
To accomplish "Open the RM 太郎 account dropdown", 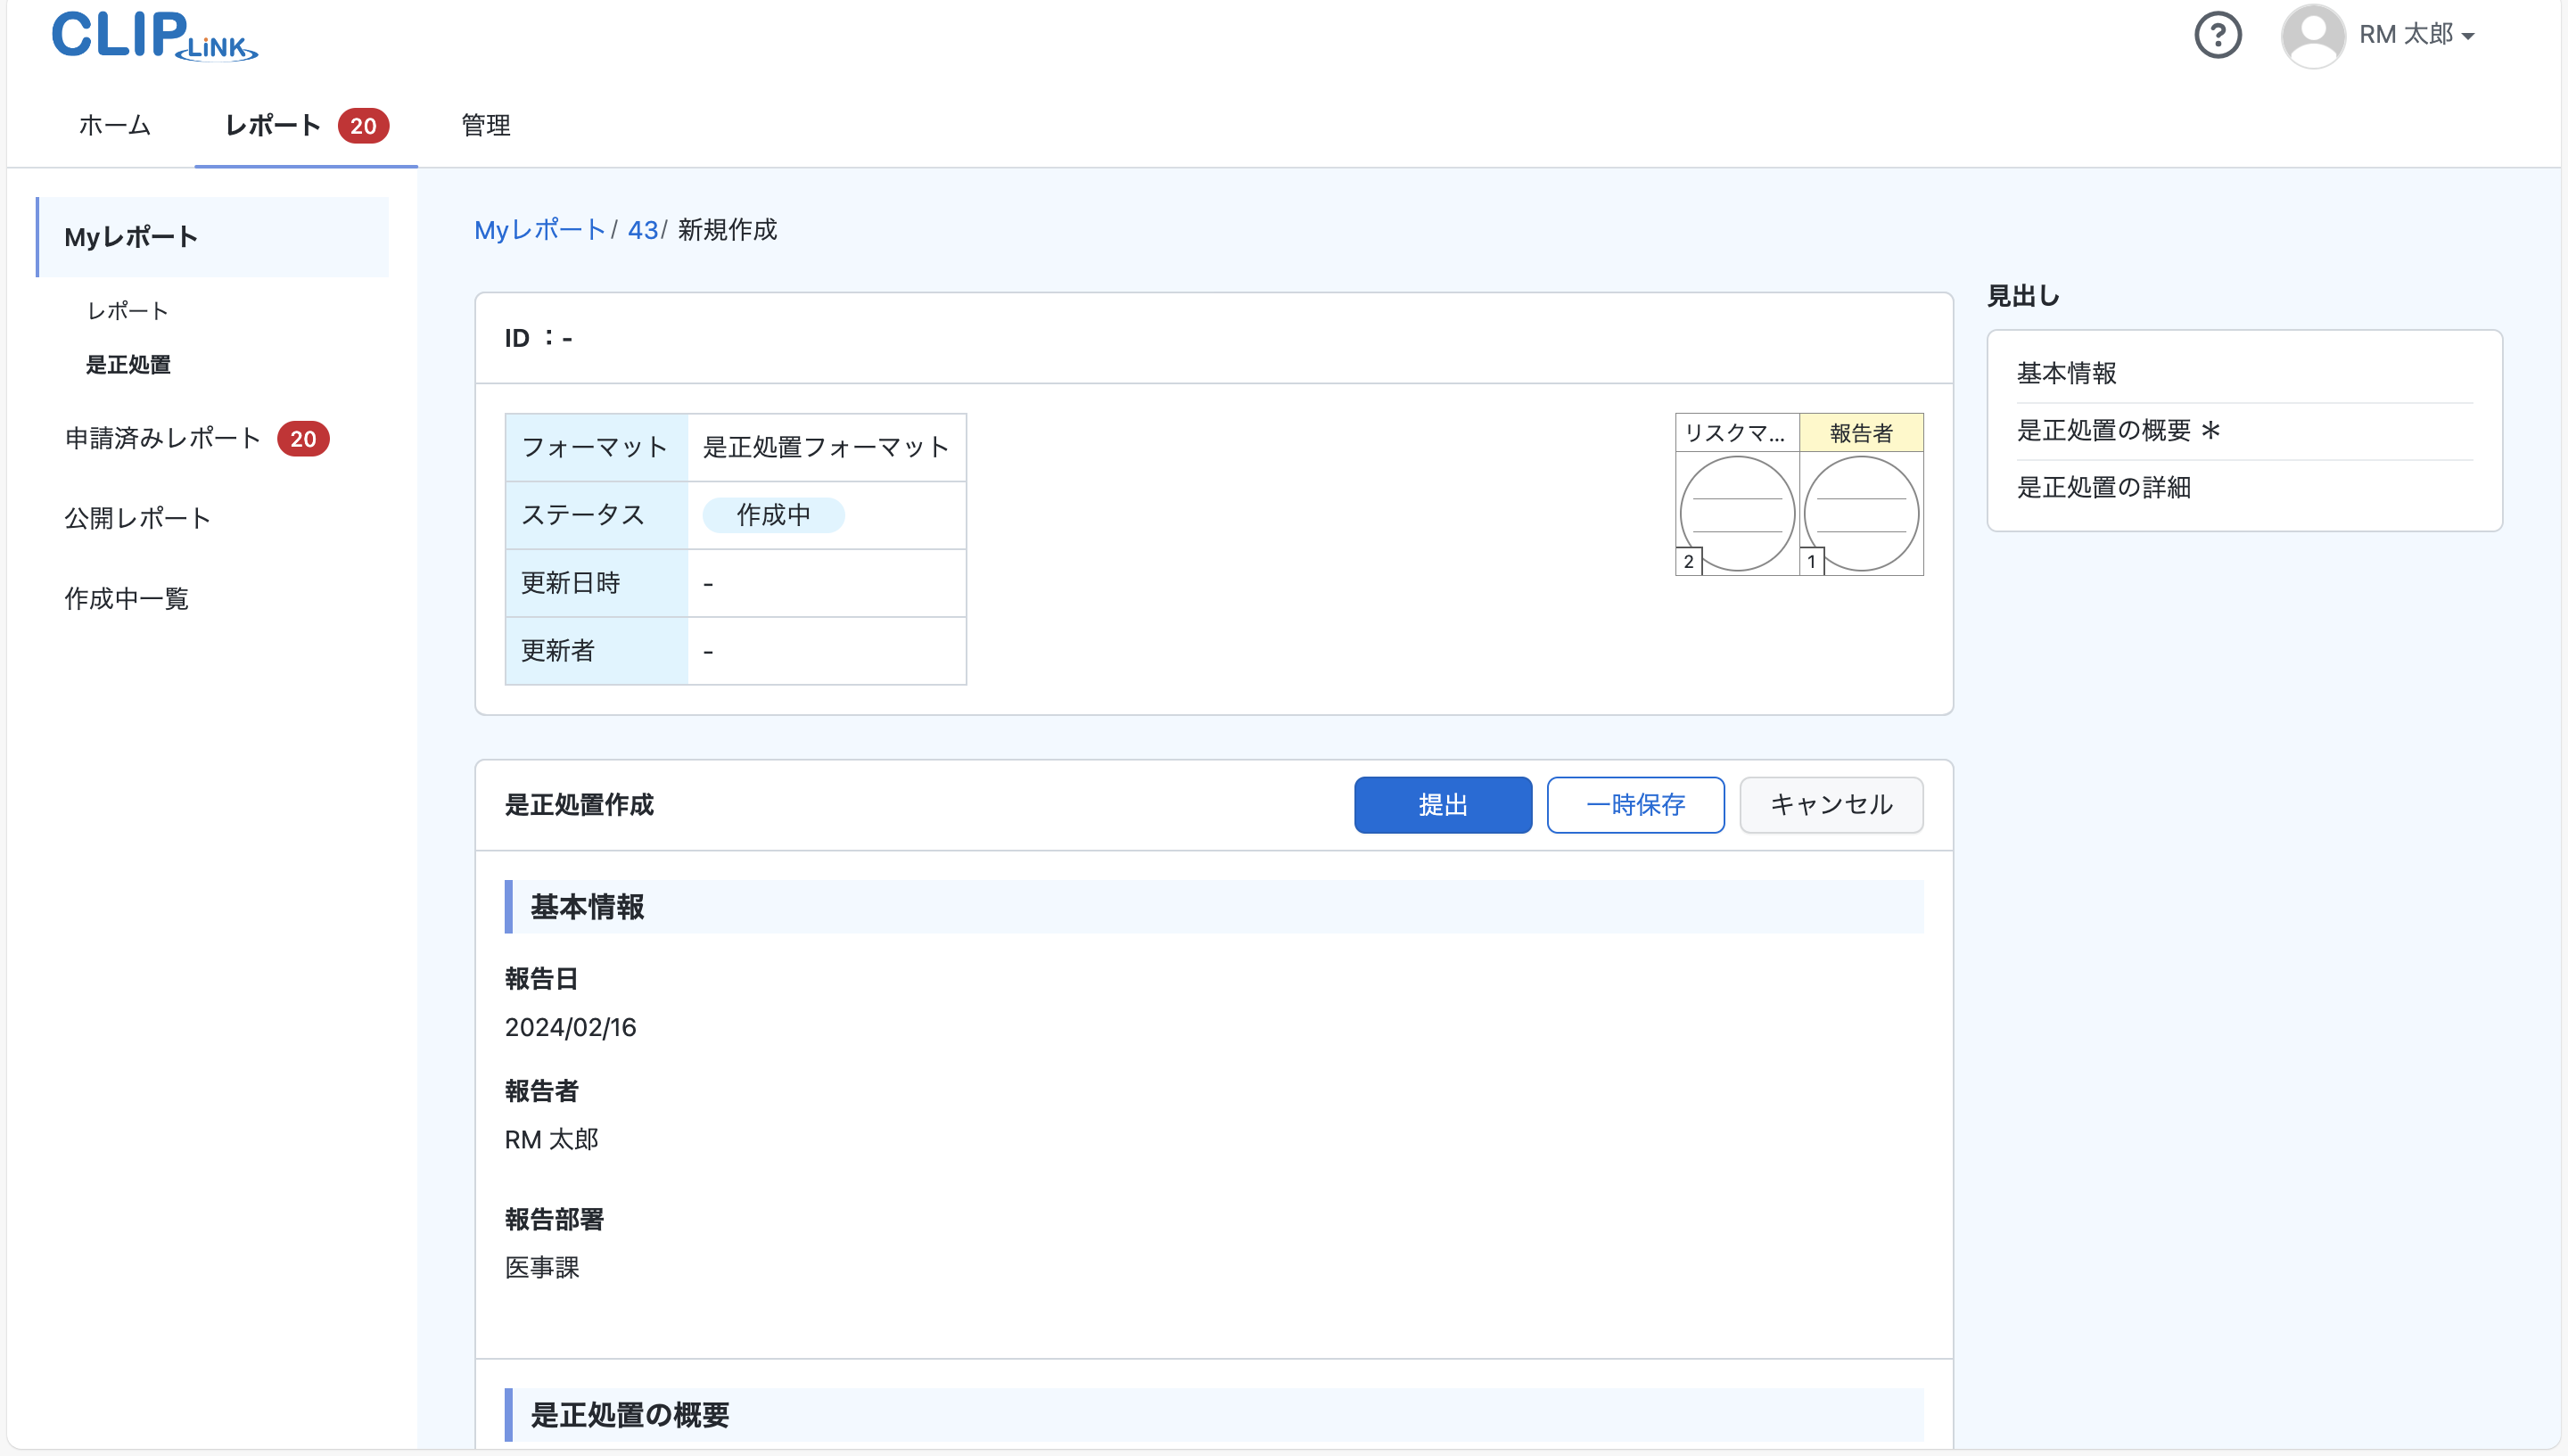I will pos(2417,34).
